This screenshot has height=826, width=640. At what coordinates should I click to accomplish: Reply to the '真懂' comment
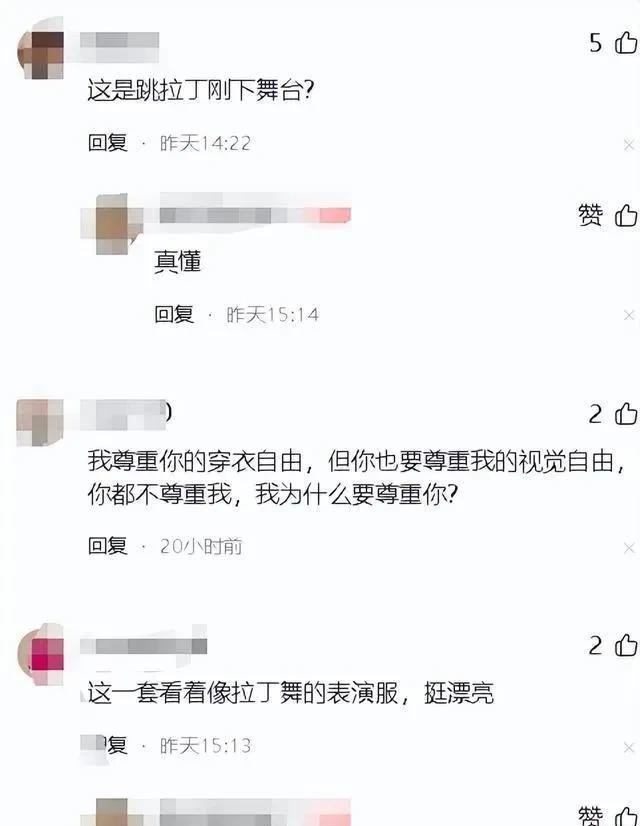tap(174, 314)
